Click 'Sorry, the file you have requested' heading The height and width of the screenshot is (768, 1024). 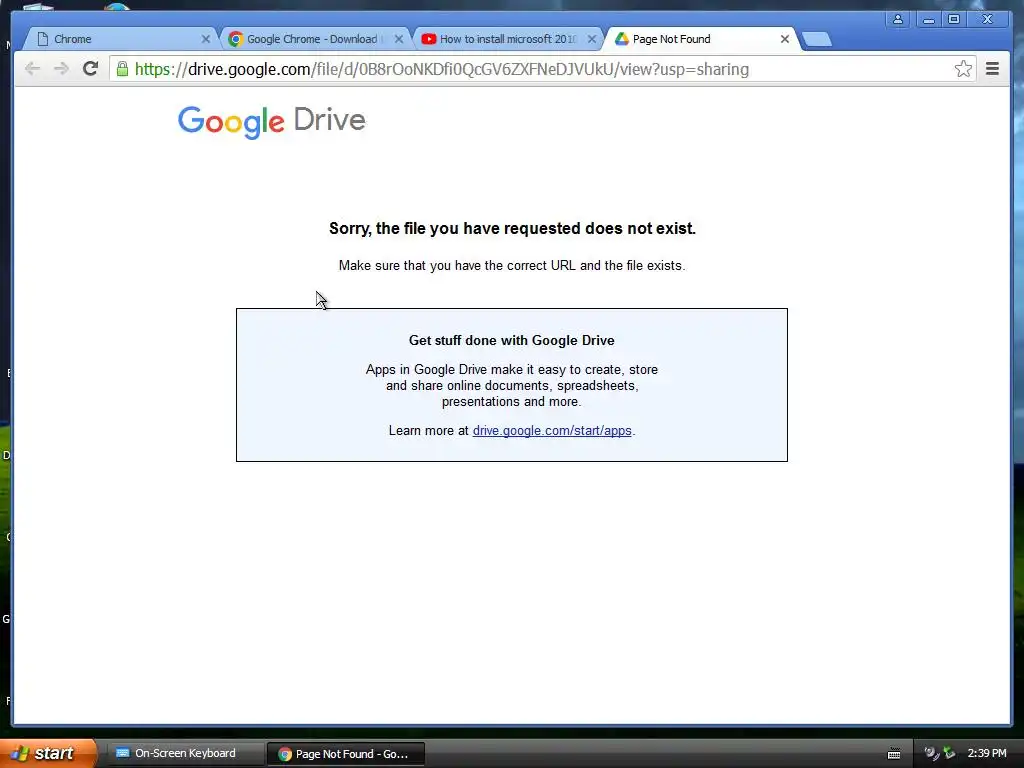[x=512, y=229]
